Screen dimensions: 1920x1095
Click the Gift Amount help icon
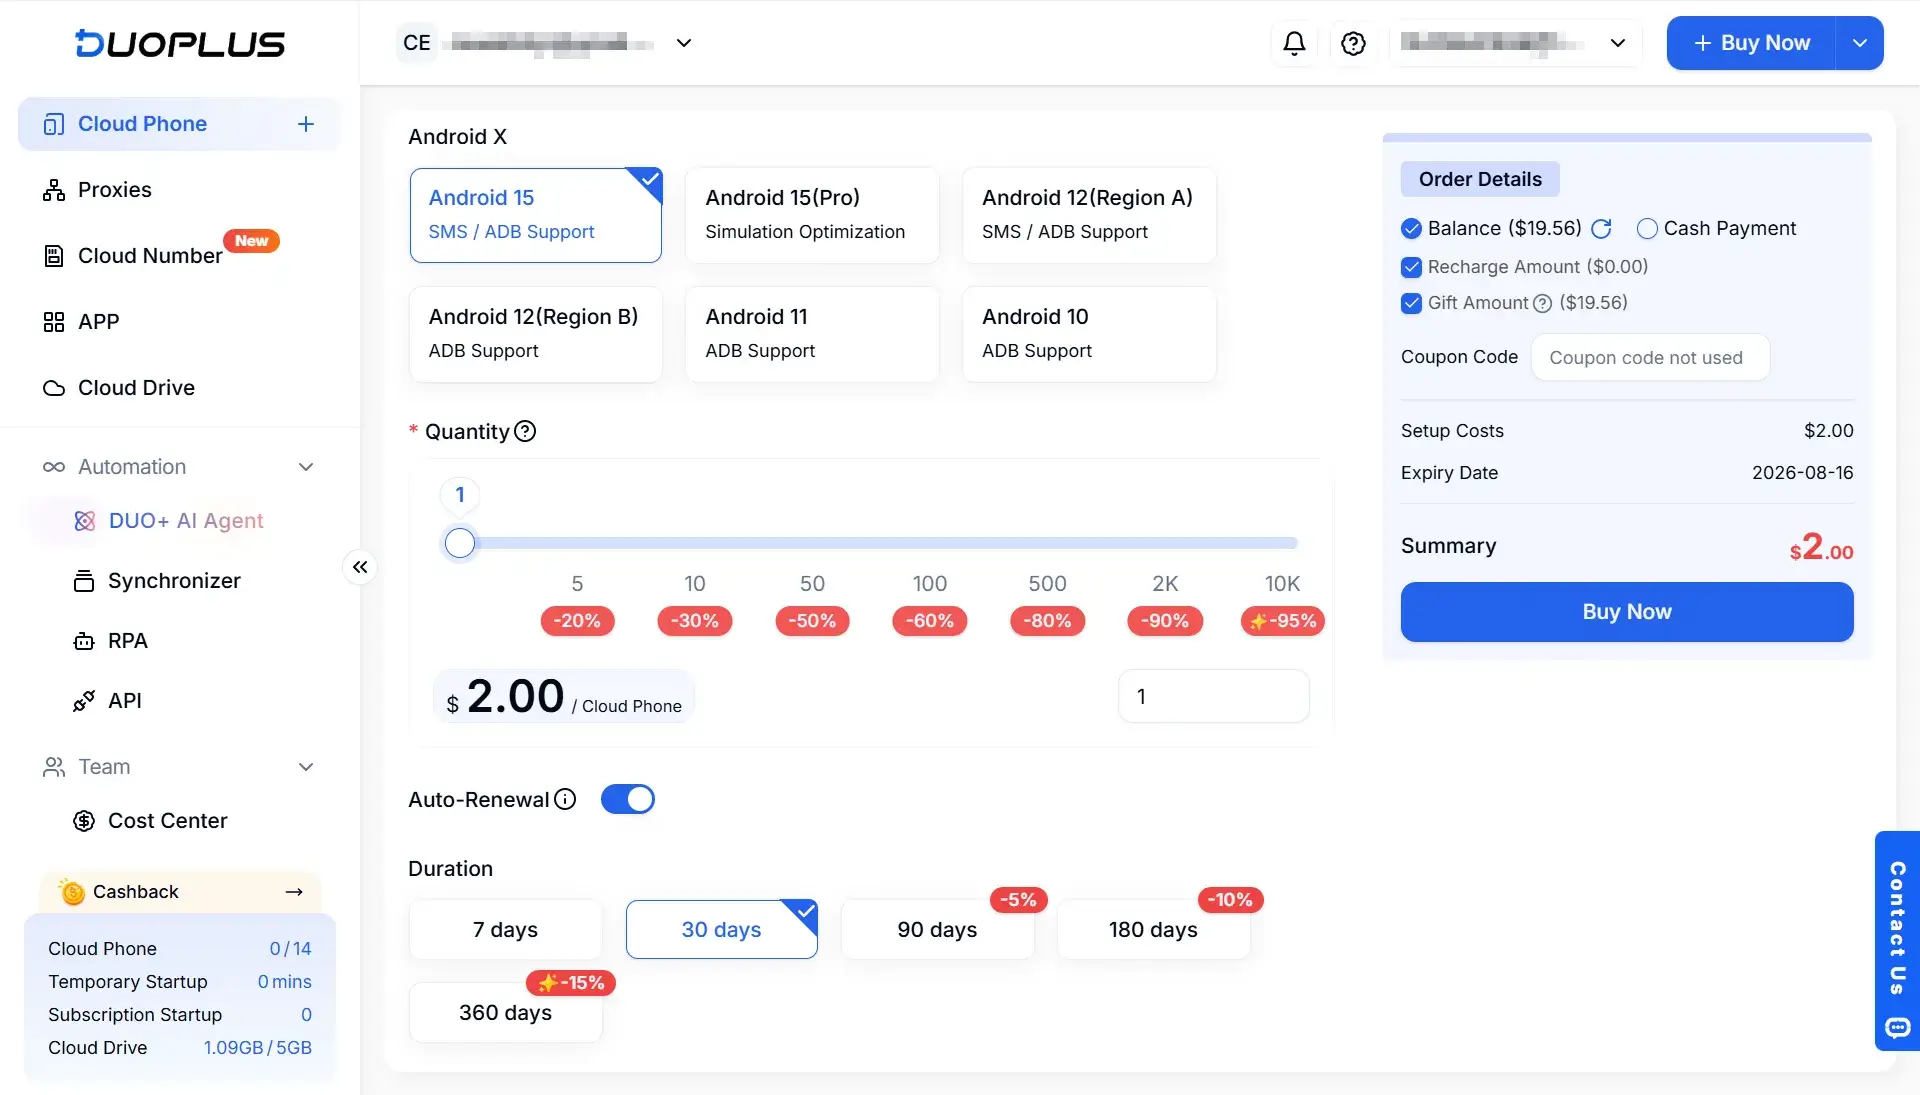click(1542, 303)
